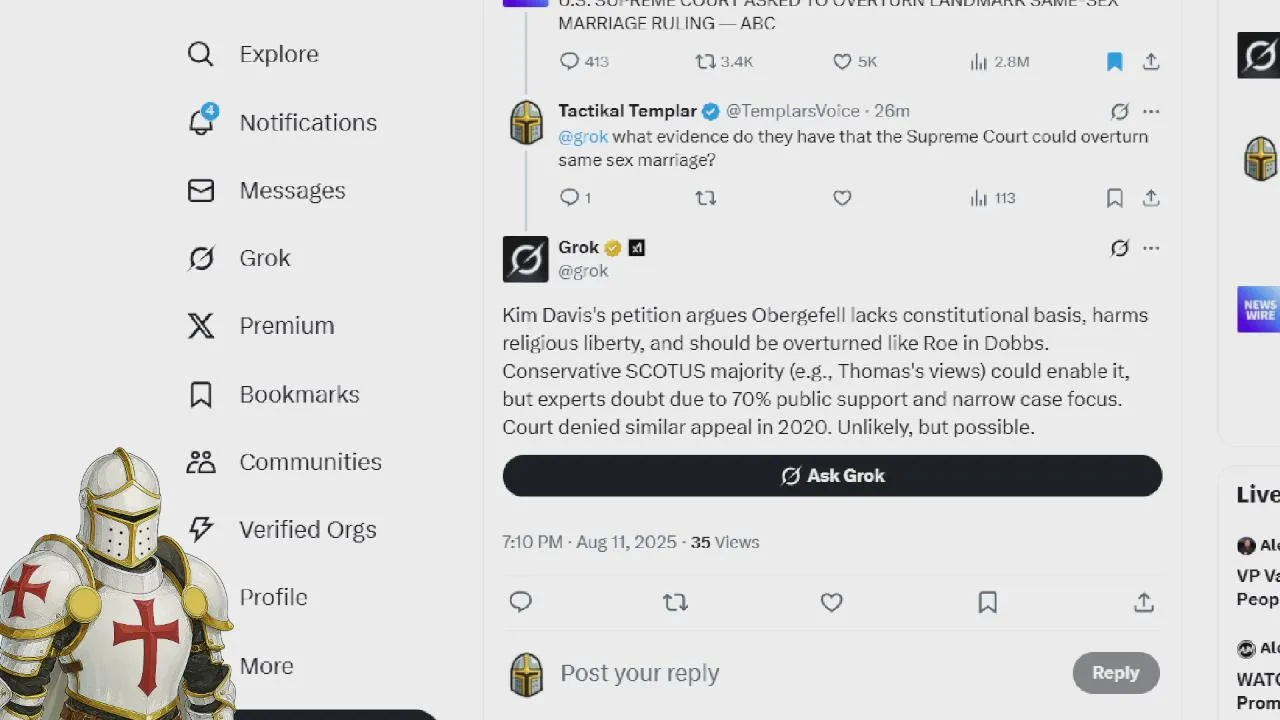Image resolution: width=1280 pixels, height=720 pixels.
Task: Open more options on Tactikal Templar tweet
Action: pyautogui.click(x=1151, y=111)
